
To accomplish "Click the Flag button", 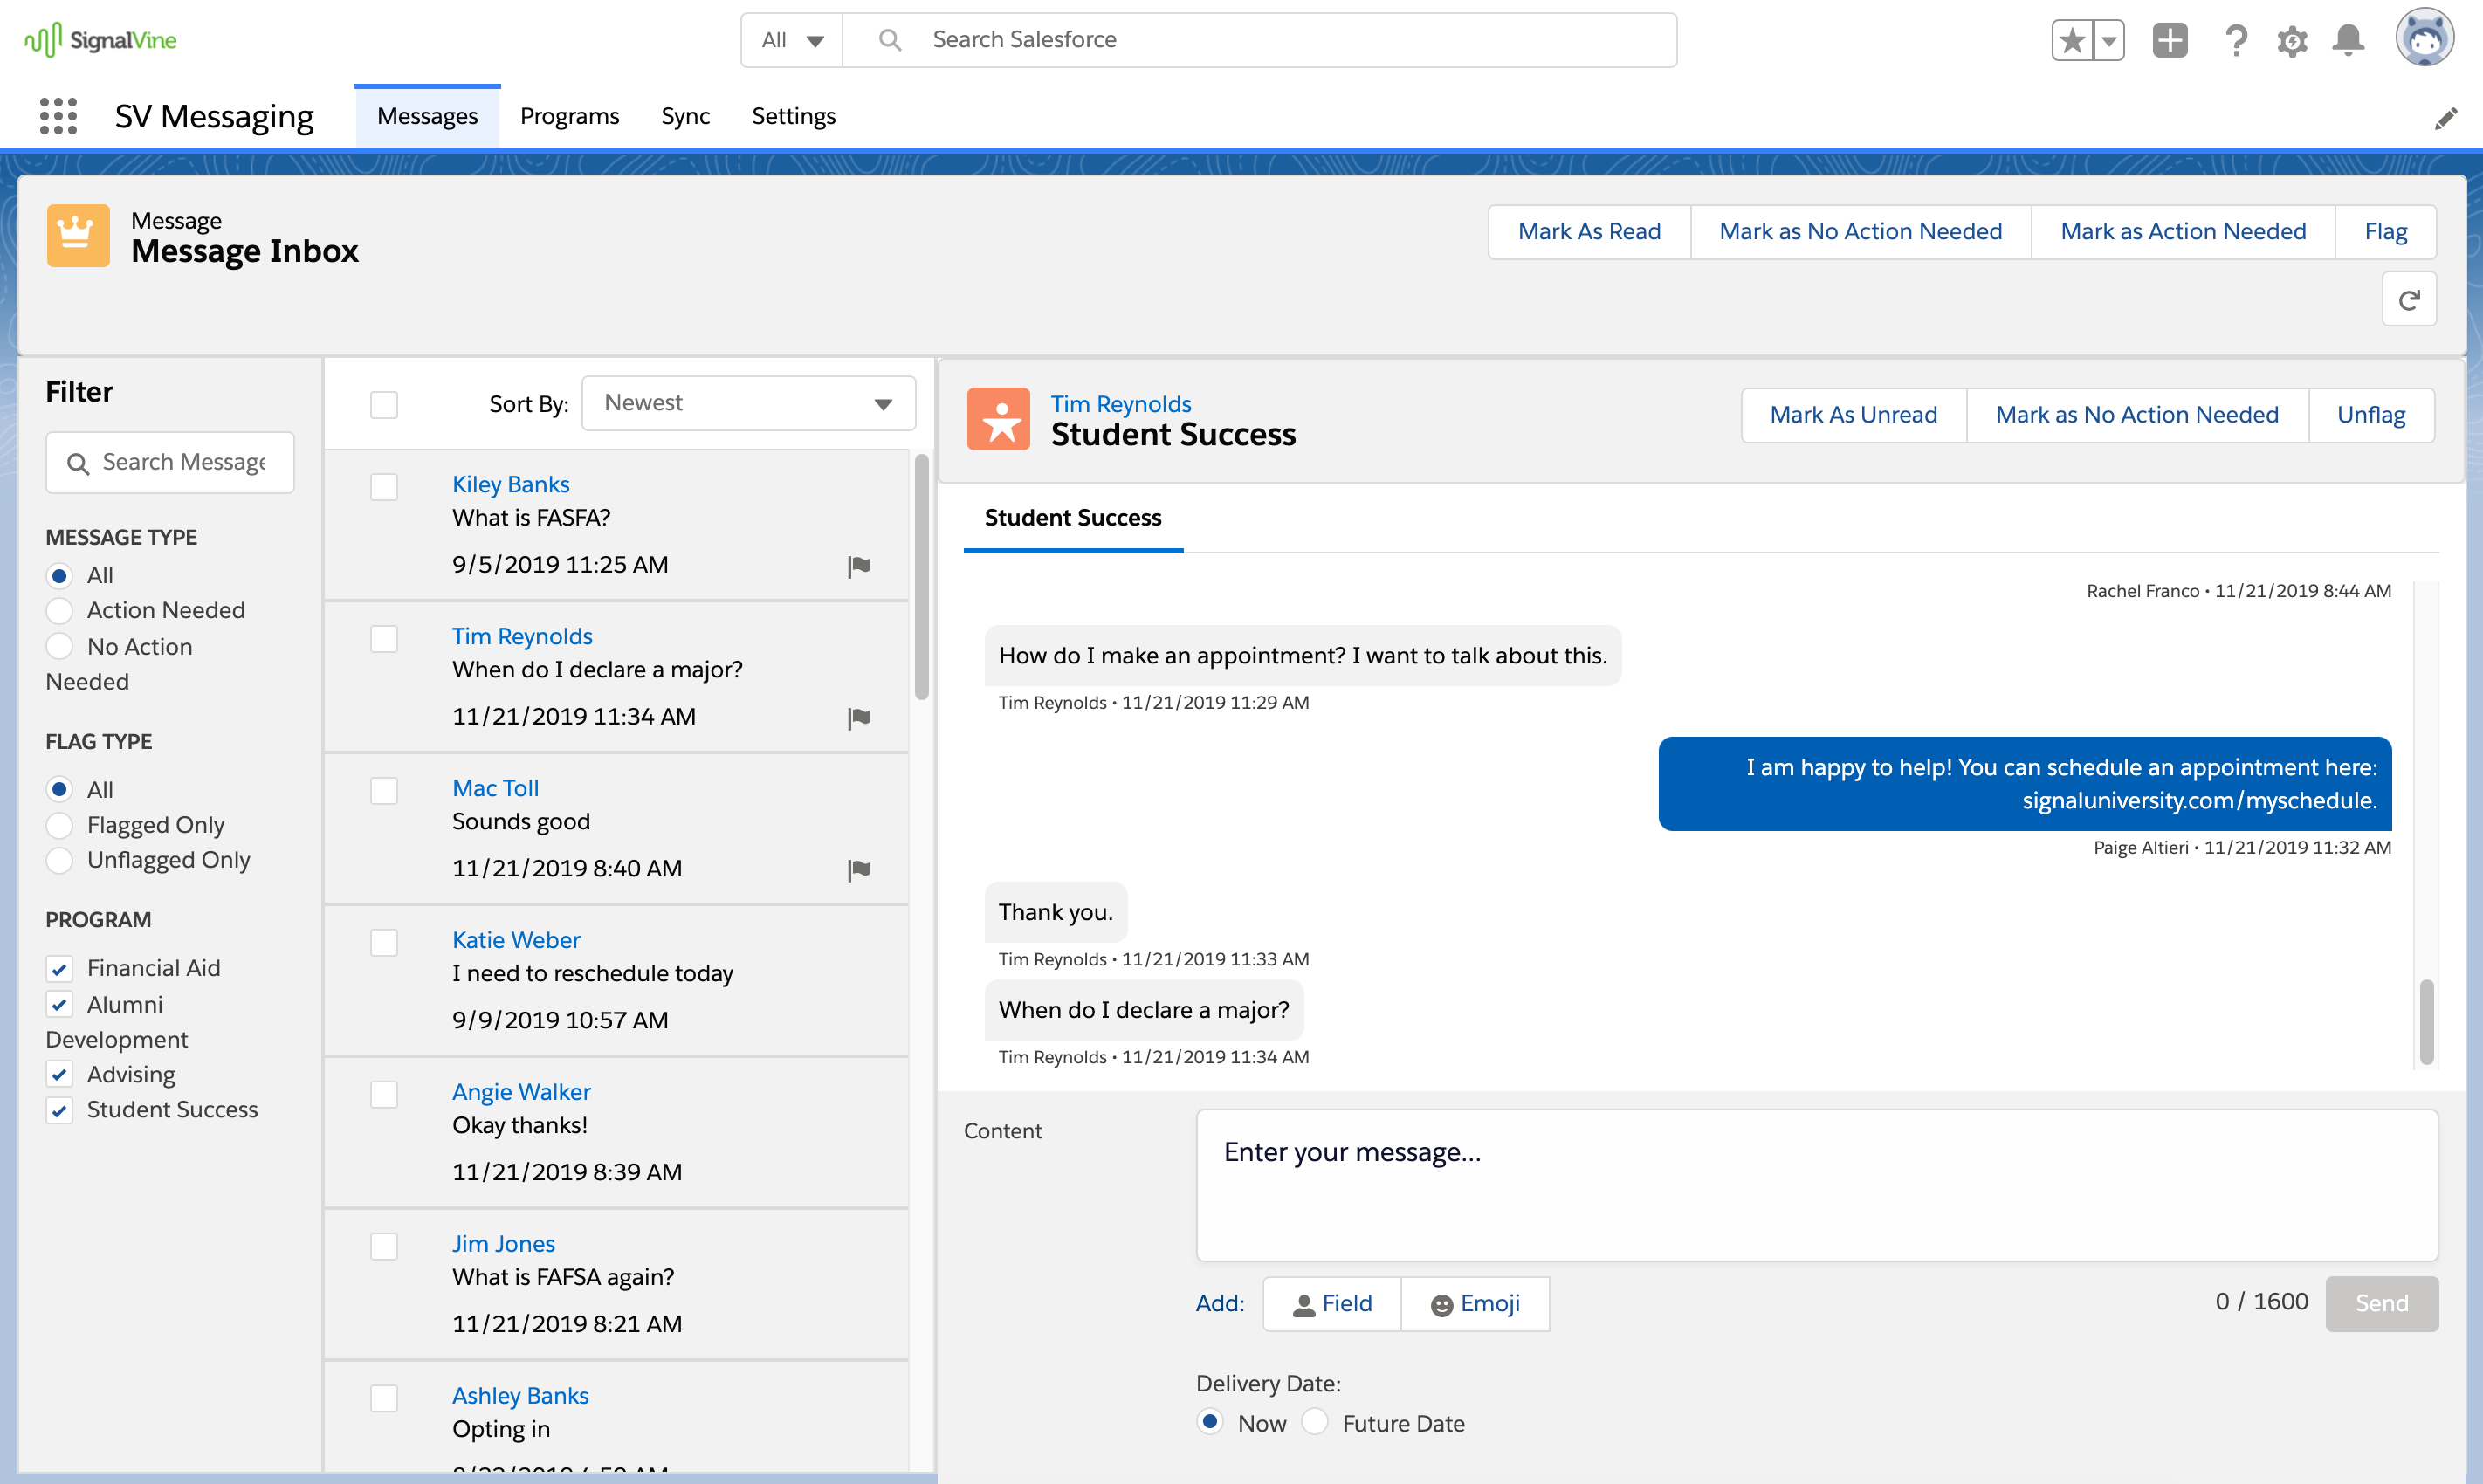I will click(2385, 232).
